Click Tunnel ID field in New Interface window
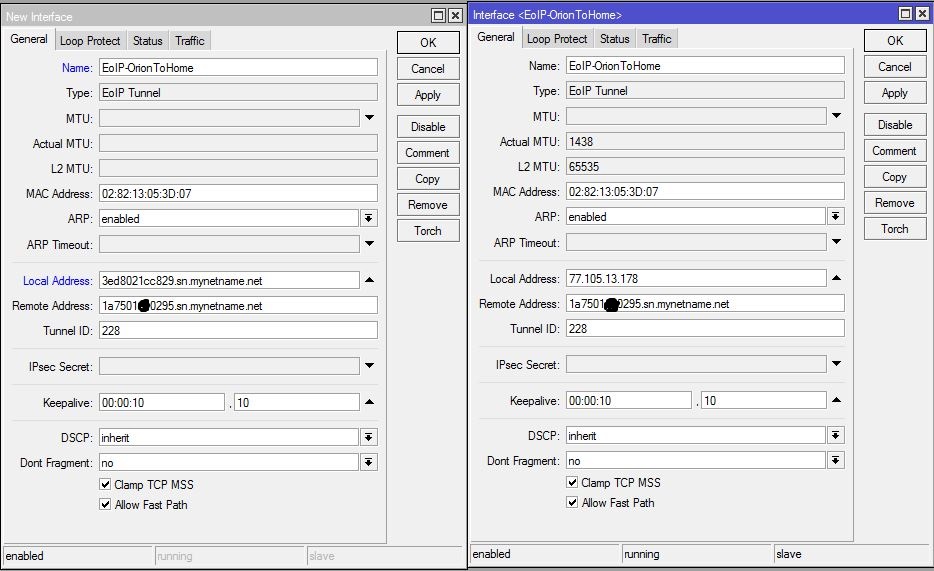The height and width of the screenshot is (571, 934). (238, 330)
